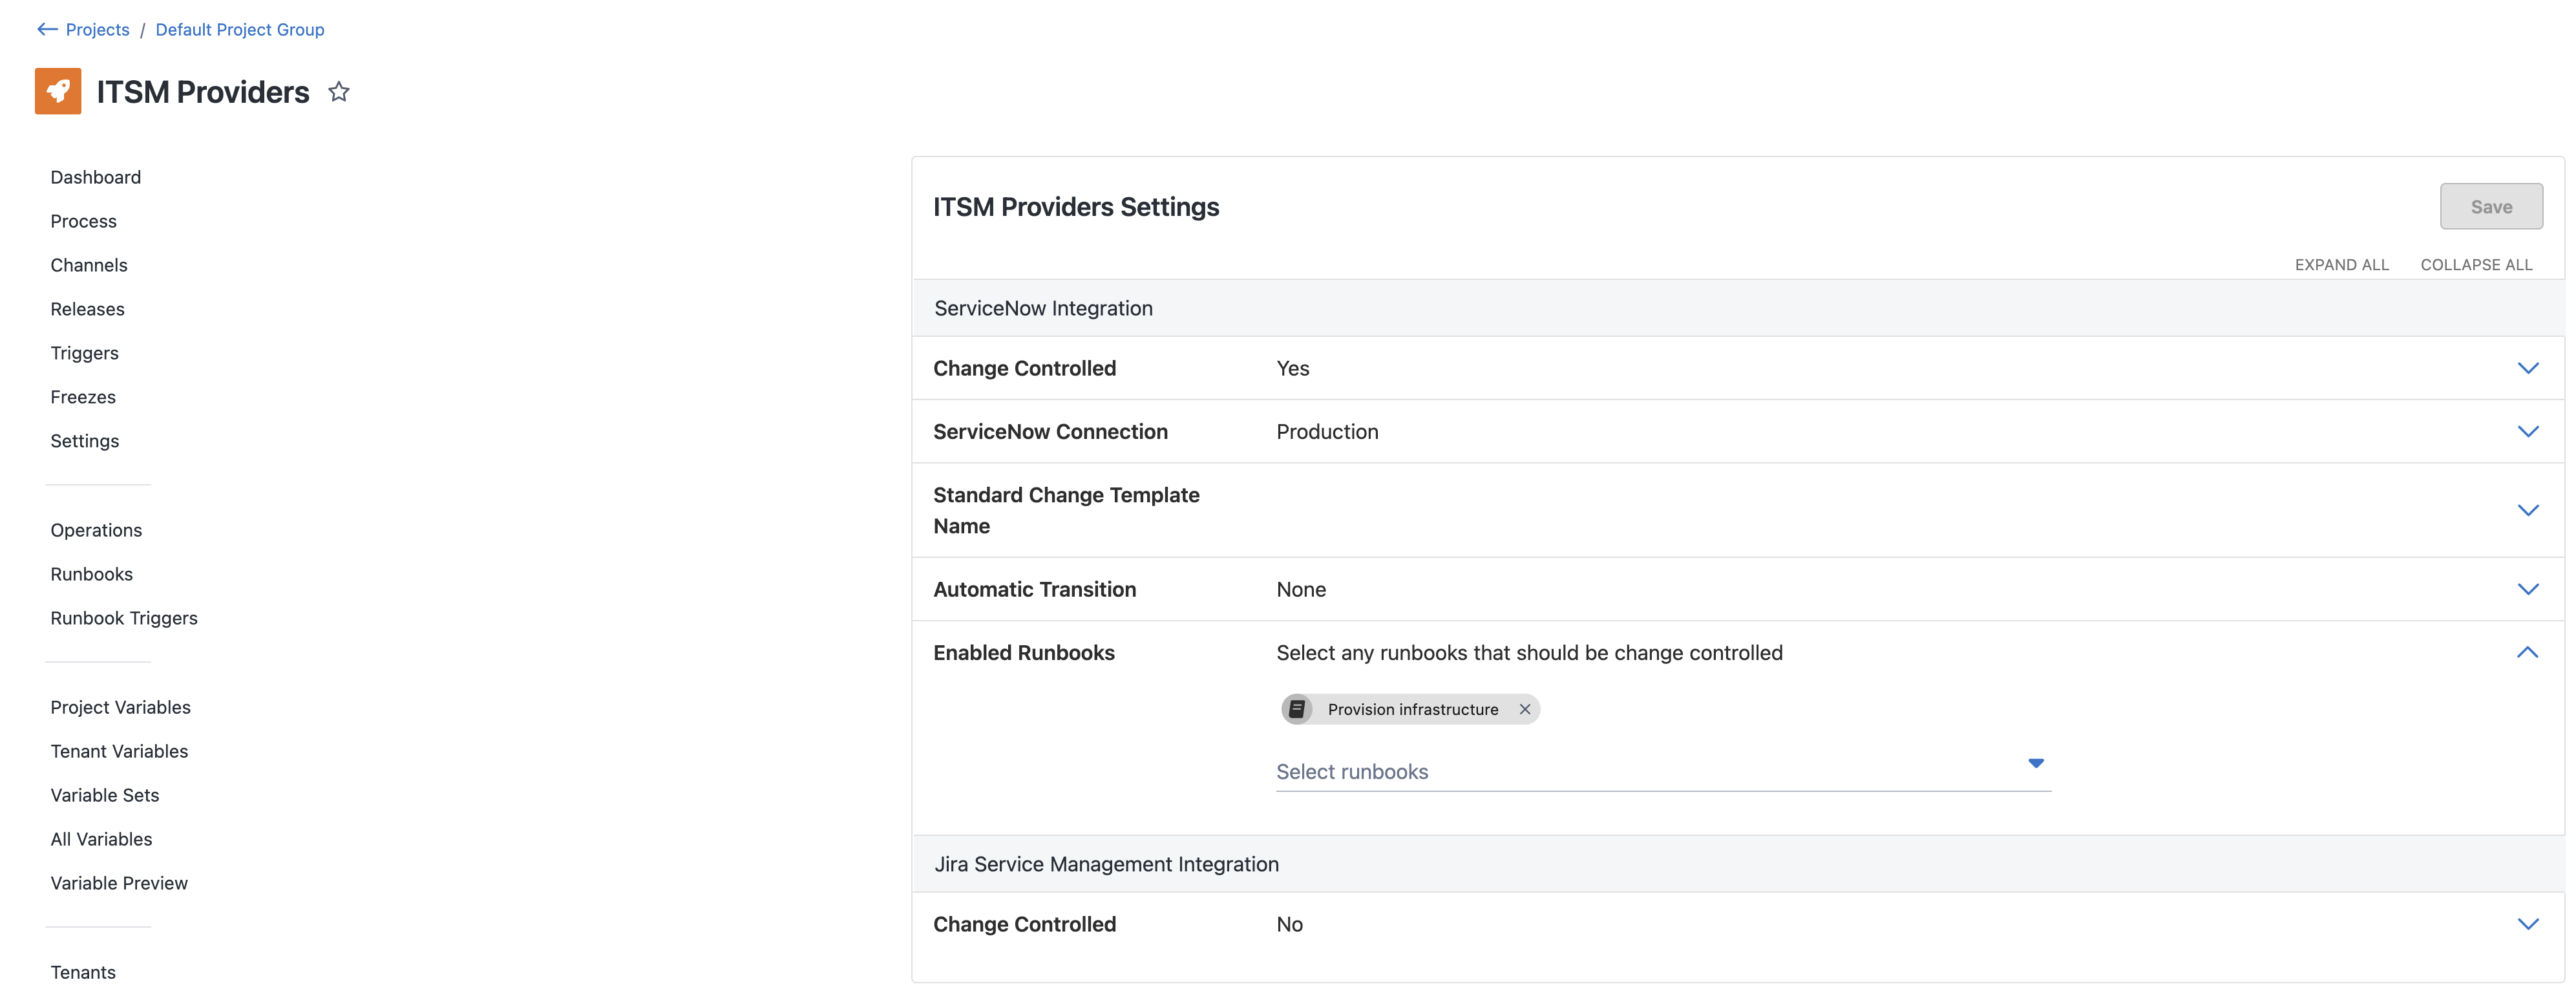Star the ITSM Providers project as favorite
The width and height of the screenshot is (2576, 1002).
click(339, 92)
